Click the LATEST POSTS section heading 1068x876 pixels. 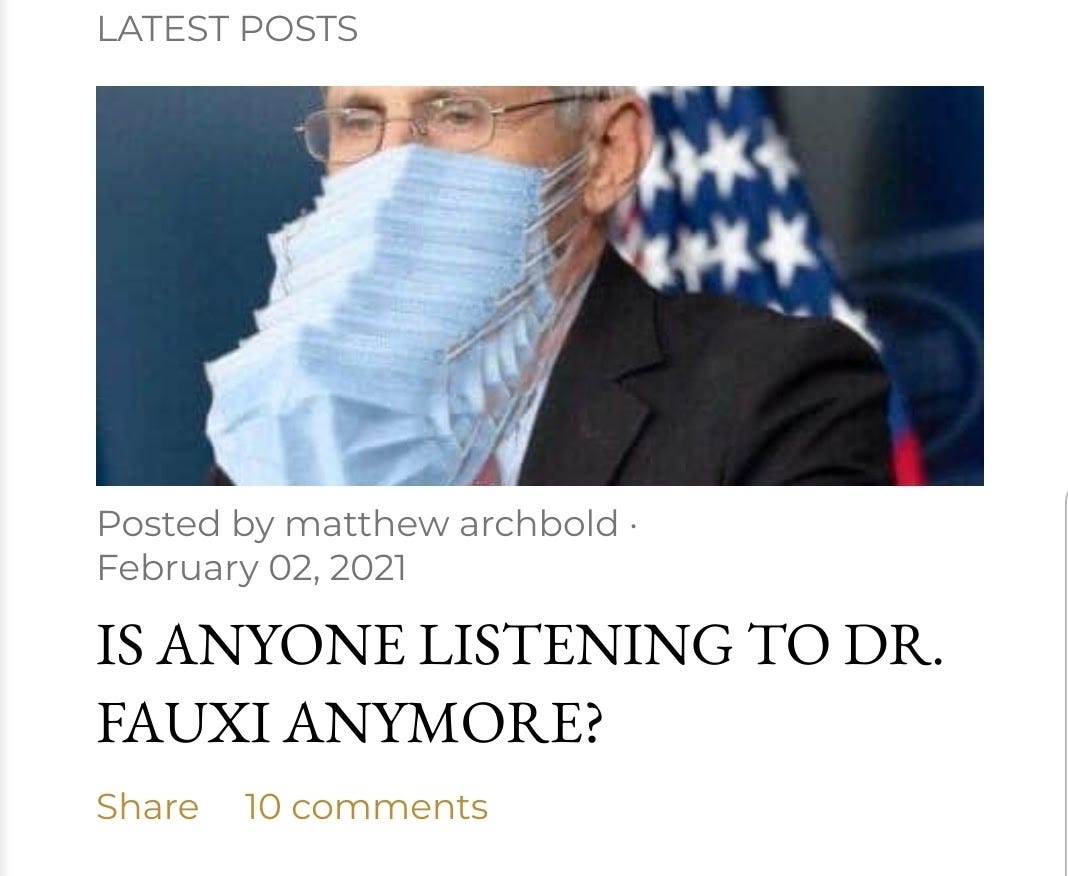click(x=227, y=29)
